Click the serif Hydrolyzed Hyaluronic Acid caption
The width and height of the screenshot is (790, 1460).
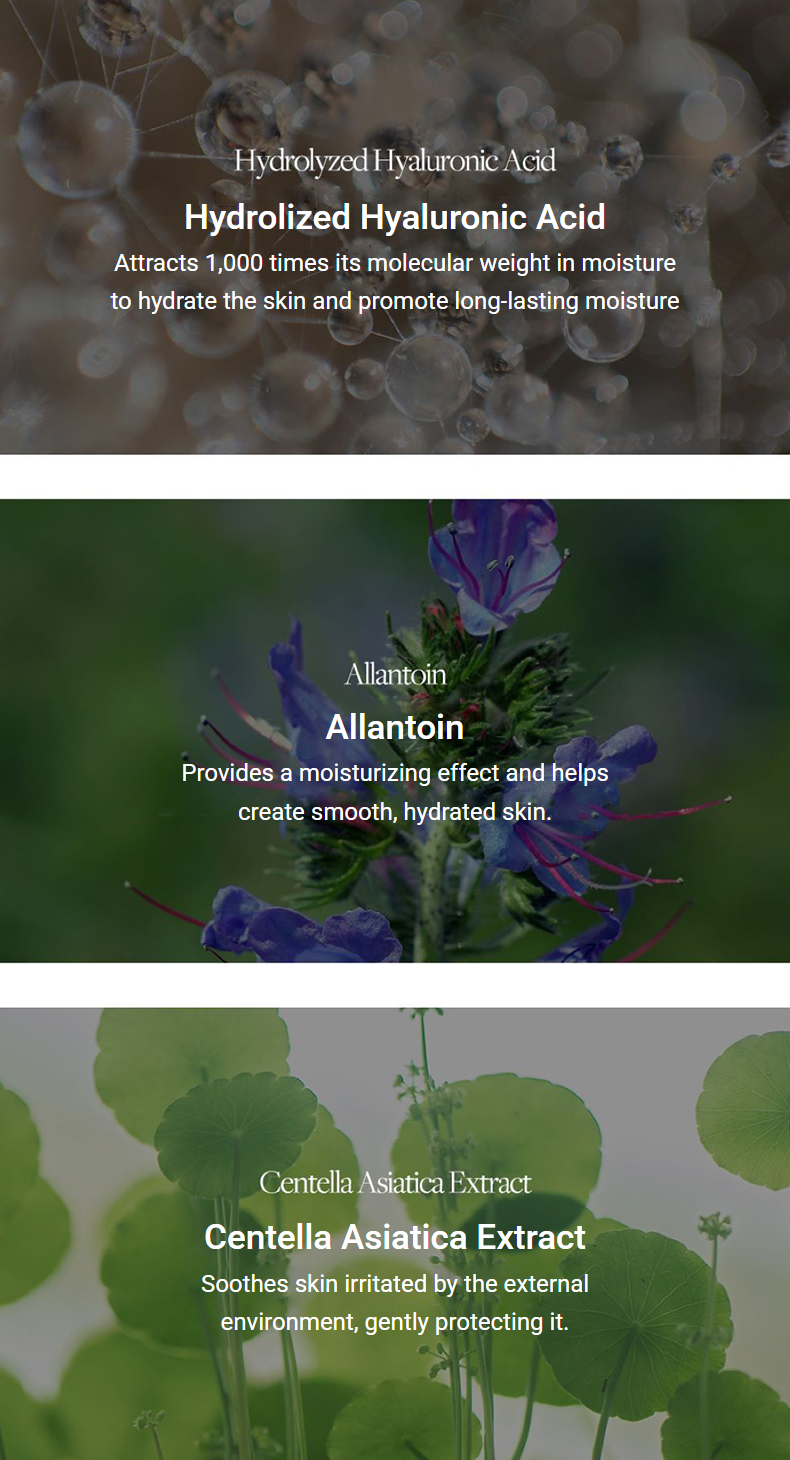[395, 161]
